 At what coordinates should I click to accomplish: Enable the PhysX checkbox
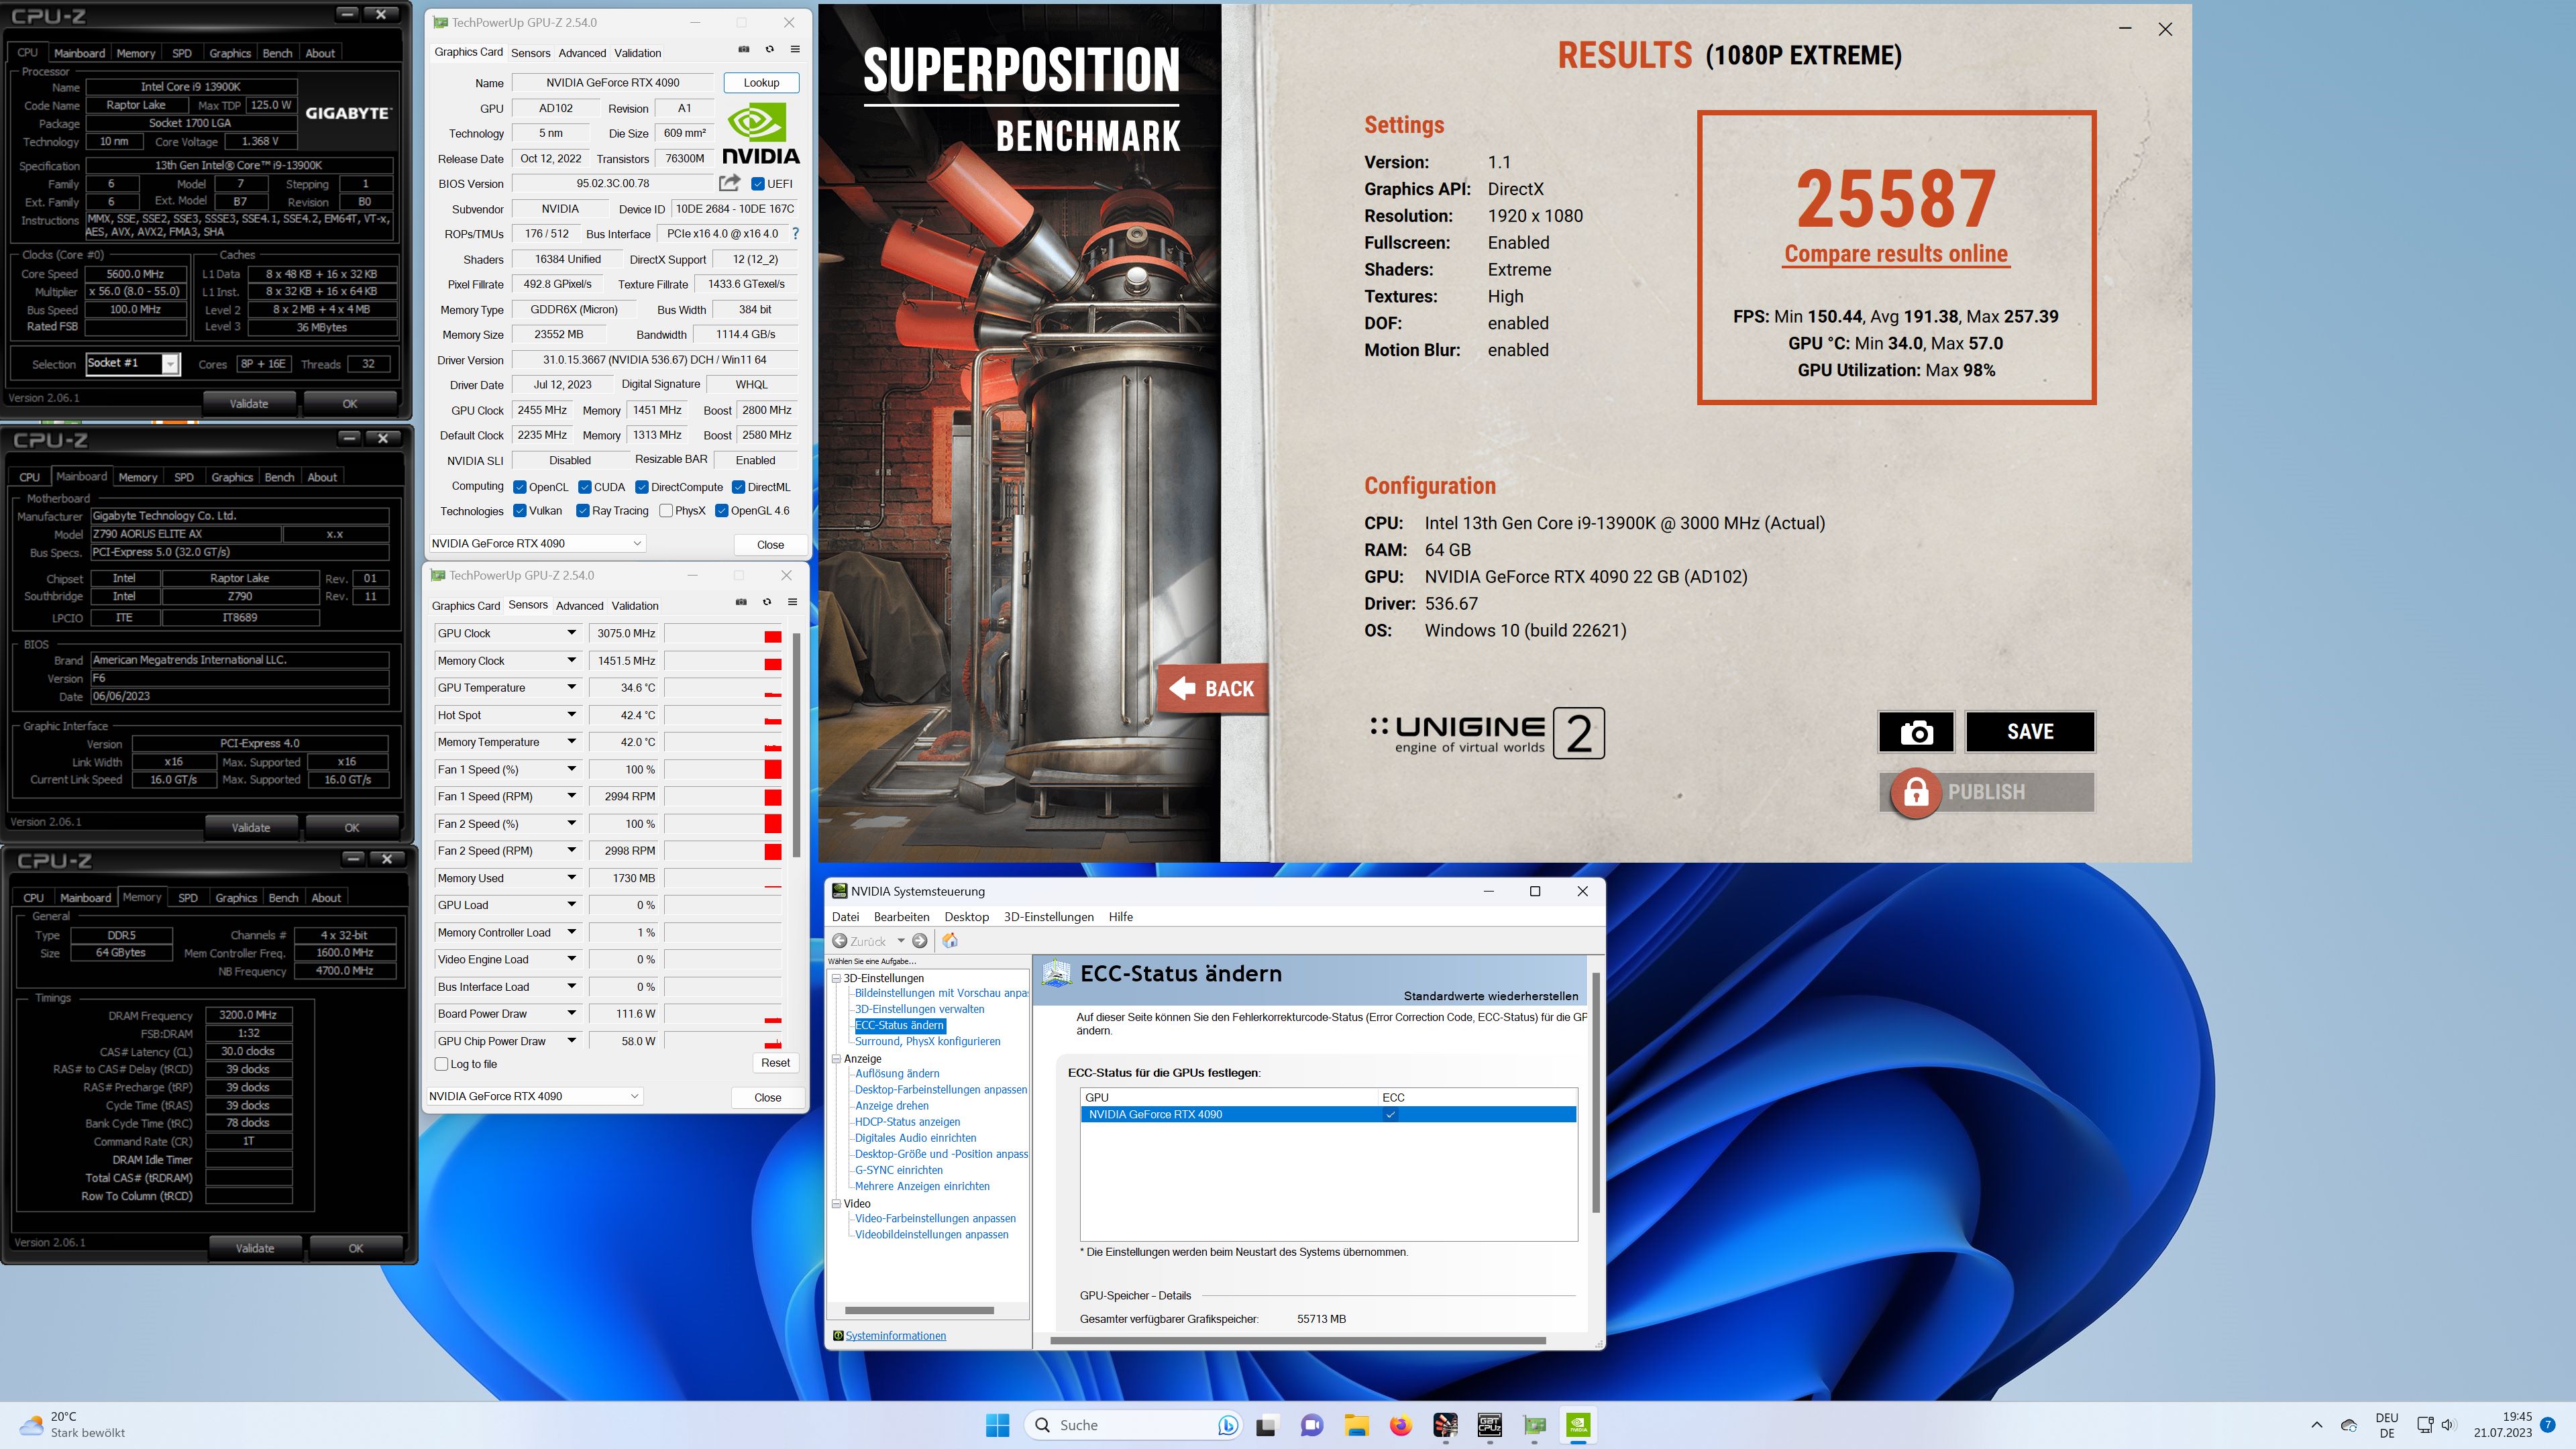pos(666,511)
